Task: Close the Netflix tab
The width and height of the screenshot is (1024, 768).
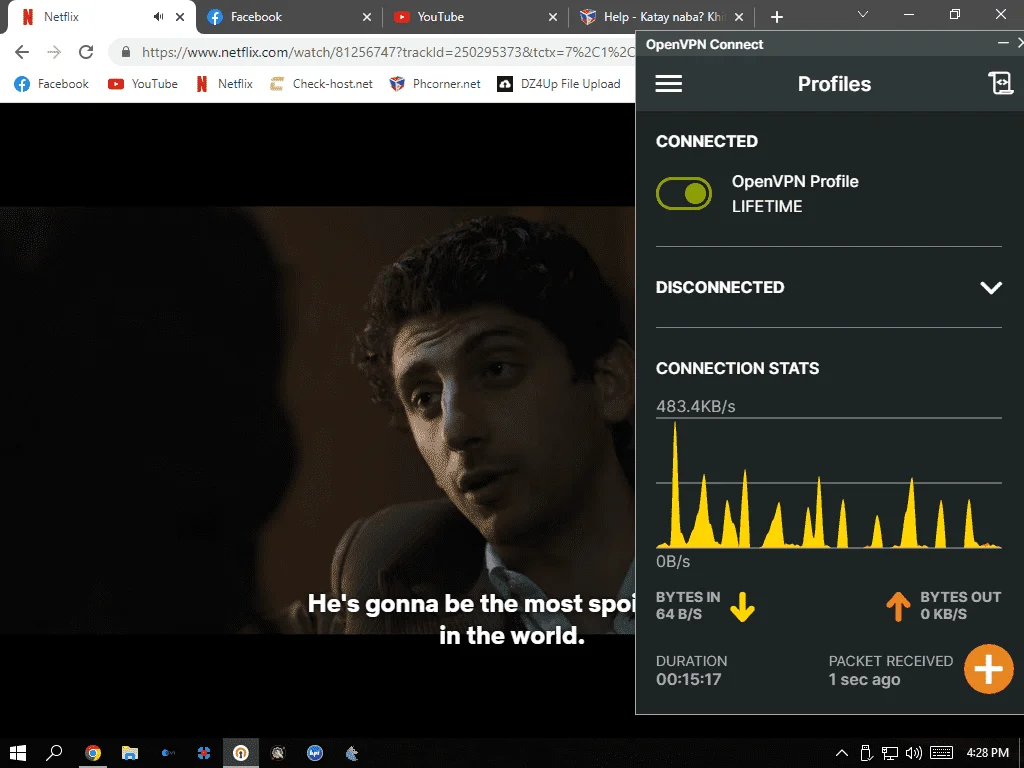Action: coord(180,17)
